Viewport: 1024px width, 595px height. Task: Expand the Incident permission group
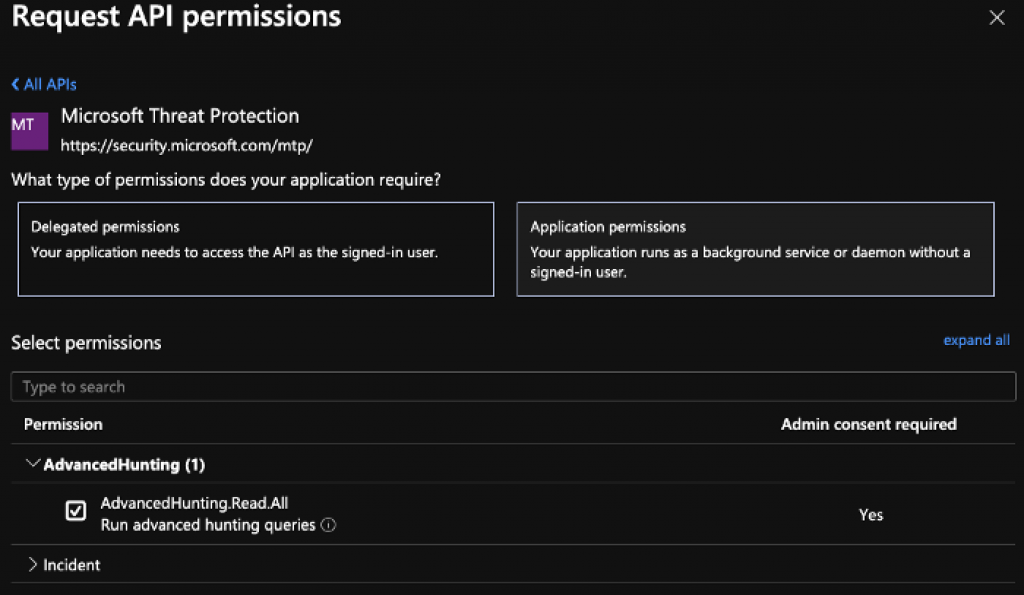(32, 564)
